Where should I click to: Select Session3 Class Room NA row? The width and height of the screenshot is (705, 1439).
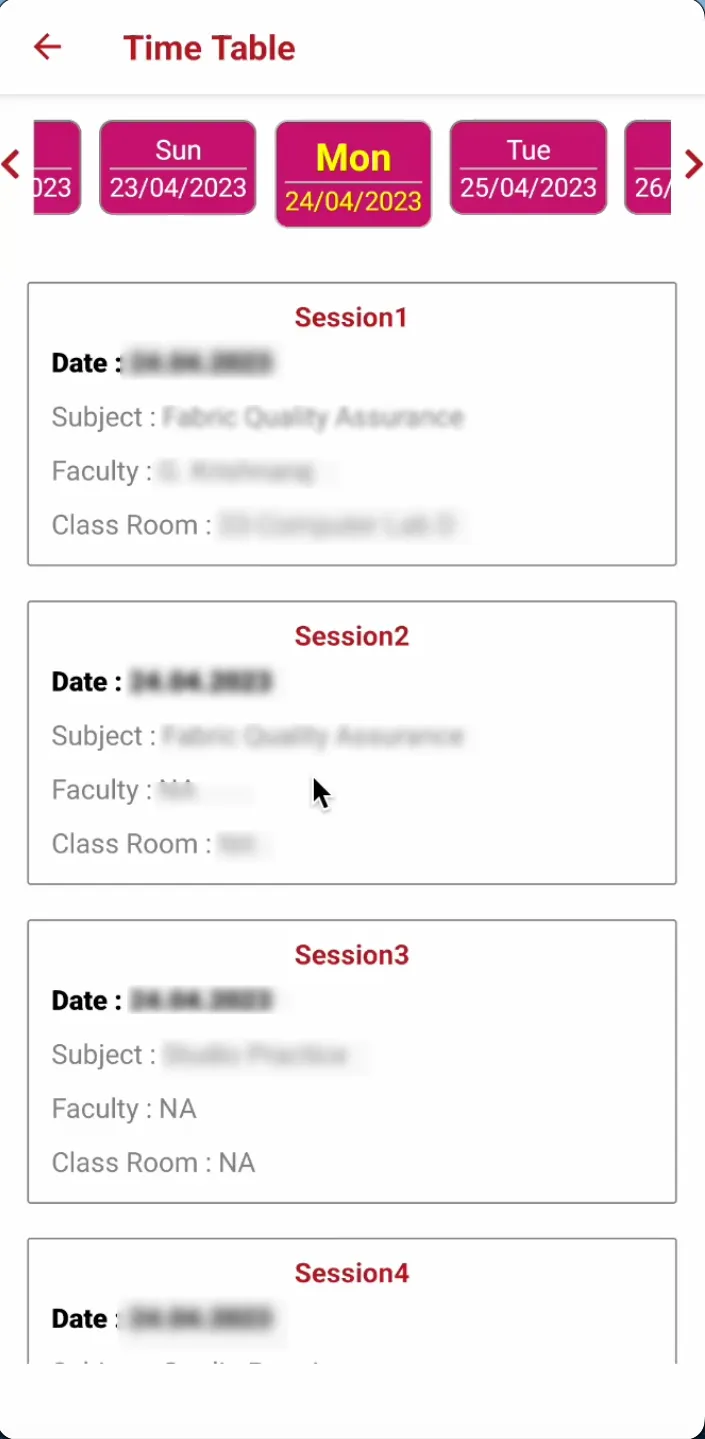tap(153, 1163)
